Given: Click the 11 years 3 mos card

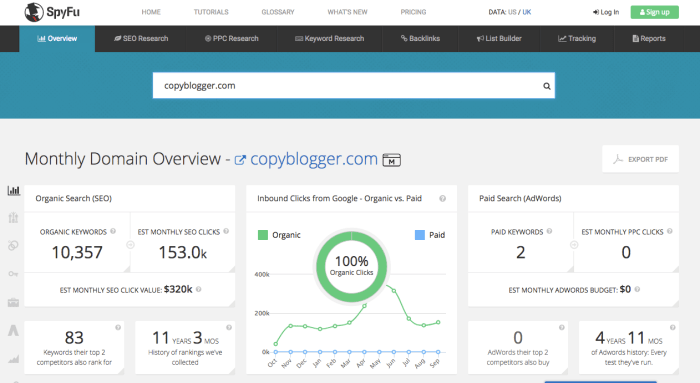Looking at the screenshot, I should point(185,347).
